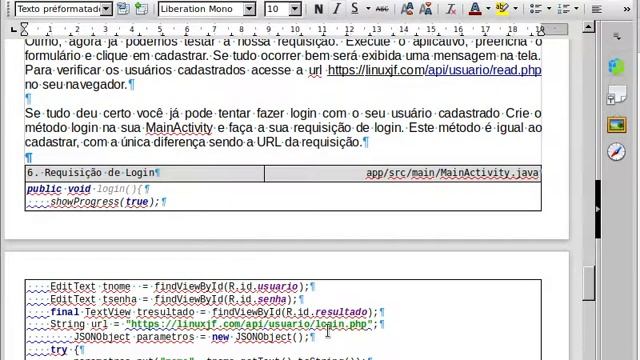Toggle strikethrough formatting

click(x=382, y=9)
